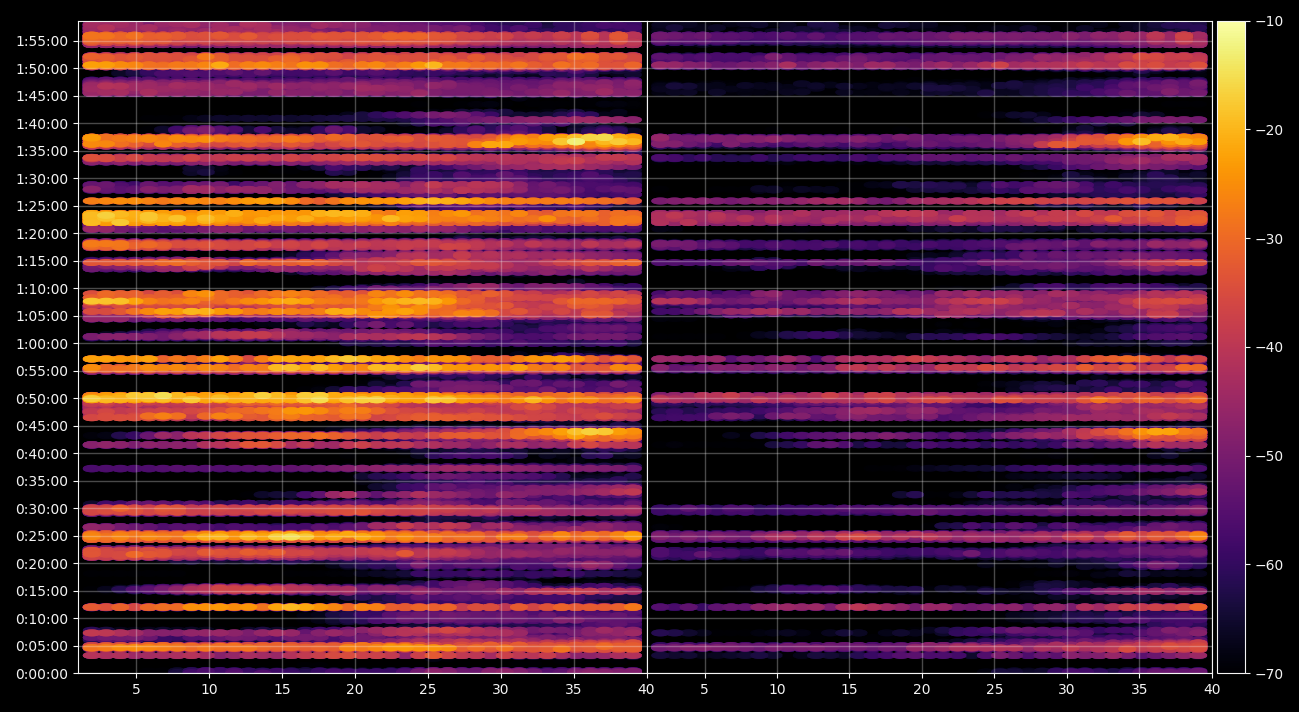Click the 0:20:00 y-axis tick label
The image size is (1299, 712).
pos(42,564)
